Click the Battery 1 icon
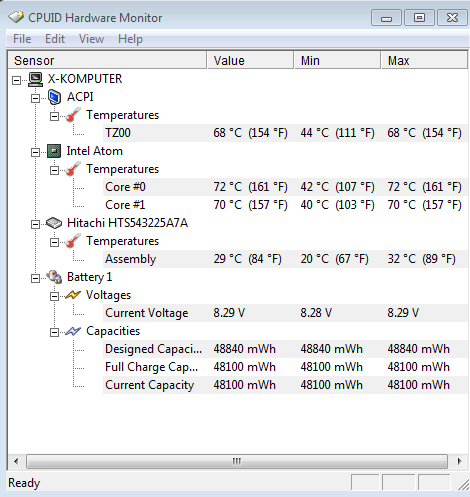Screen dimensions: 470x497 coord(54,277)
